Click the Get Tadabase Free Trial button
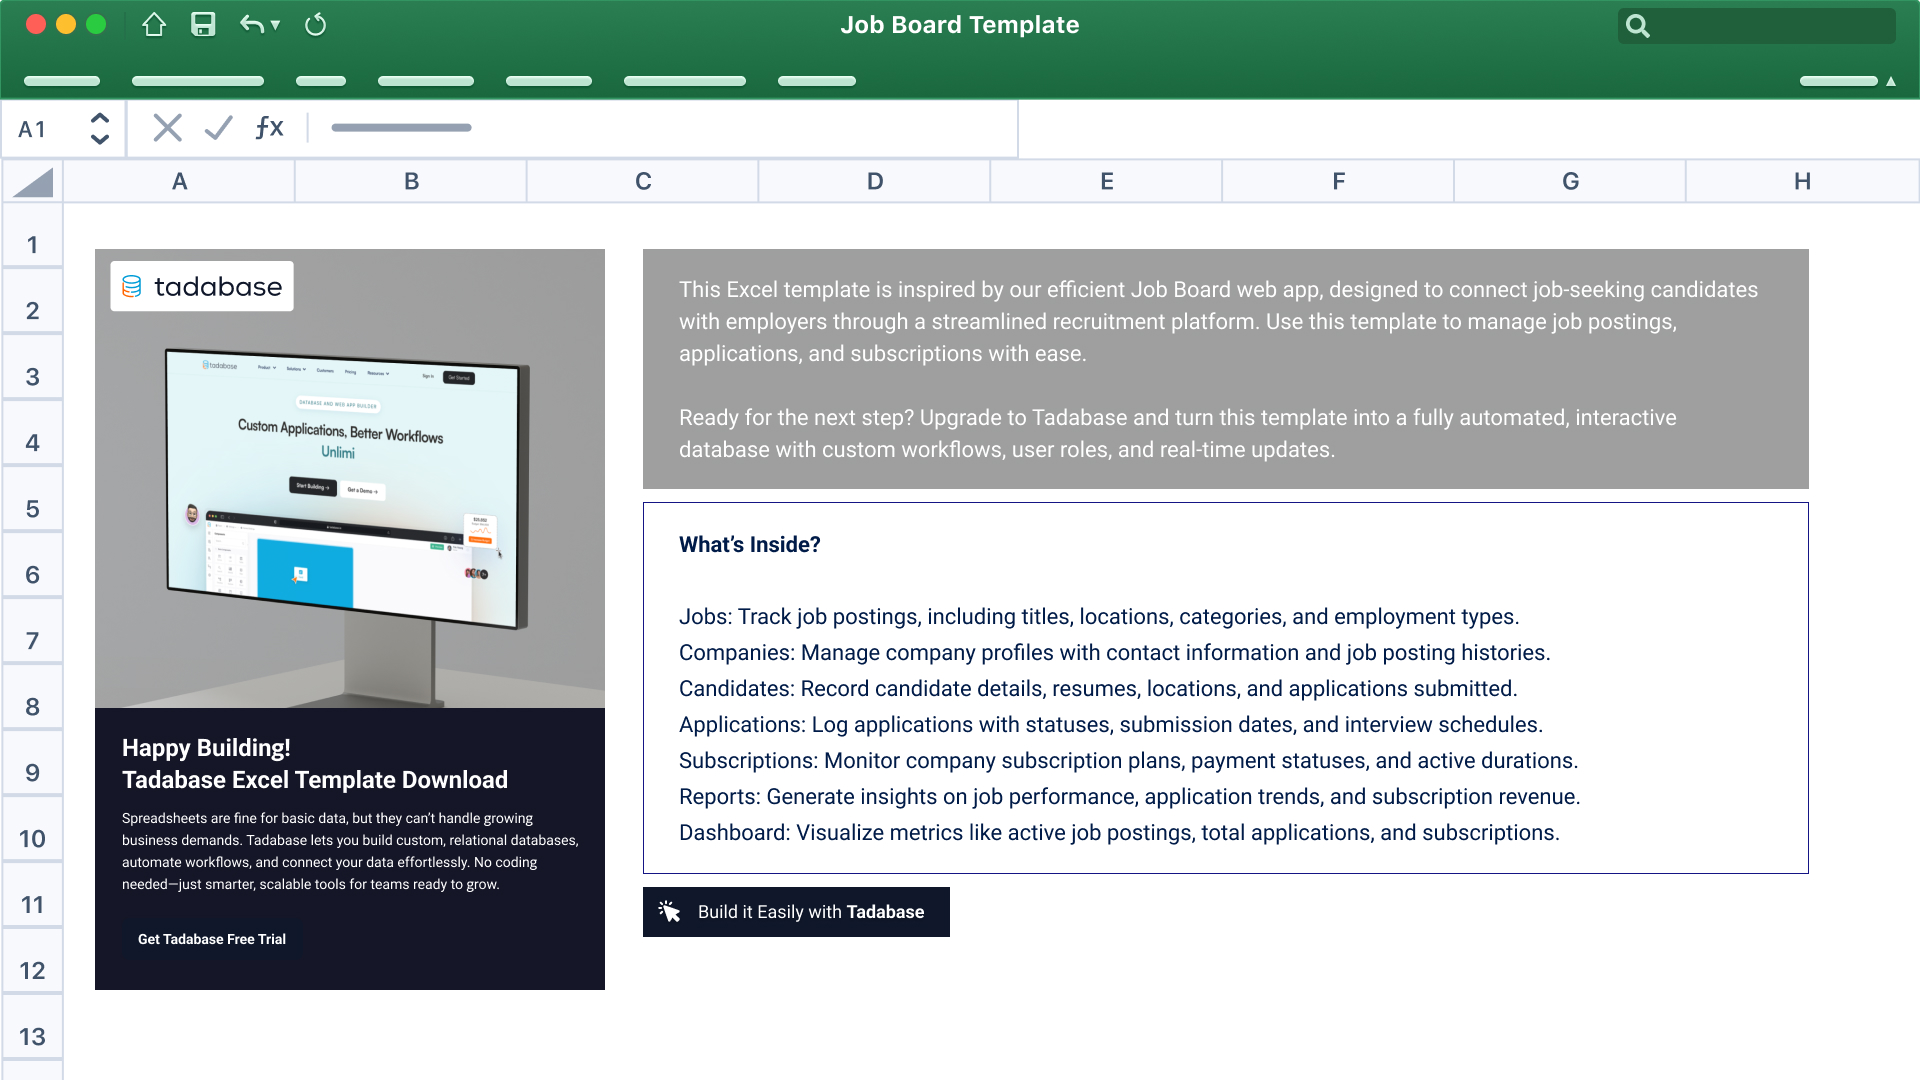The image size is (1920, 1080). pyautogui.click(x=212, y=939)
